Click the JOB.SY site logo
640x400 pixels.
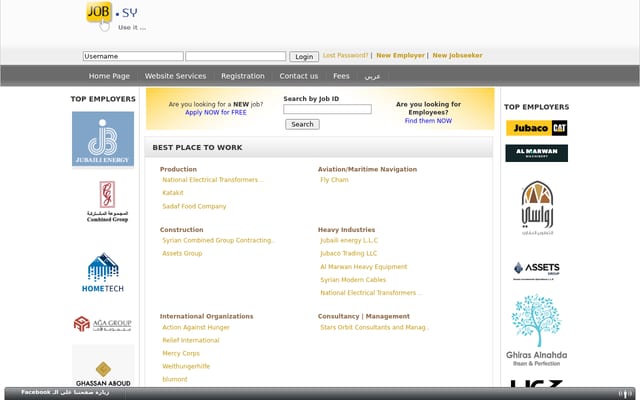tap(116, 17)
